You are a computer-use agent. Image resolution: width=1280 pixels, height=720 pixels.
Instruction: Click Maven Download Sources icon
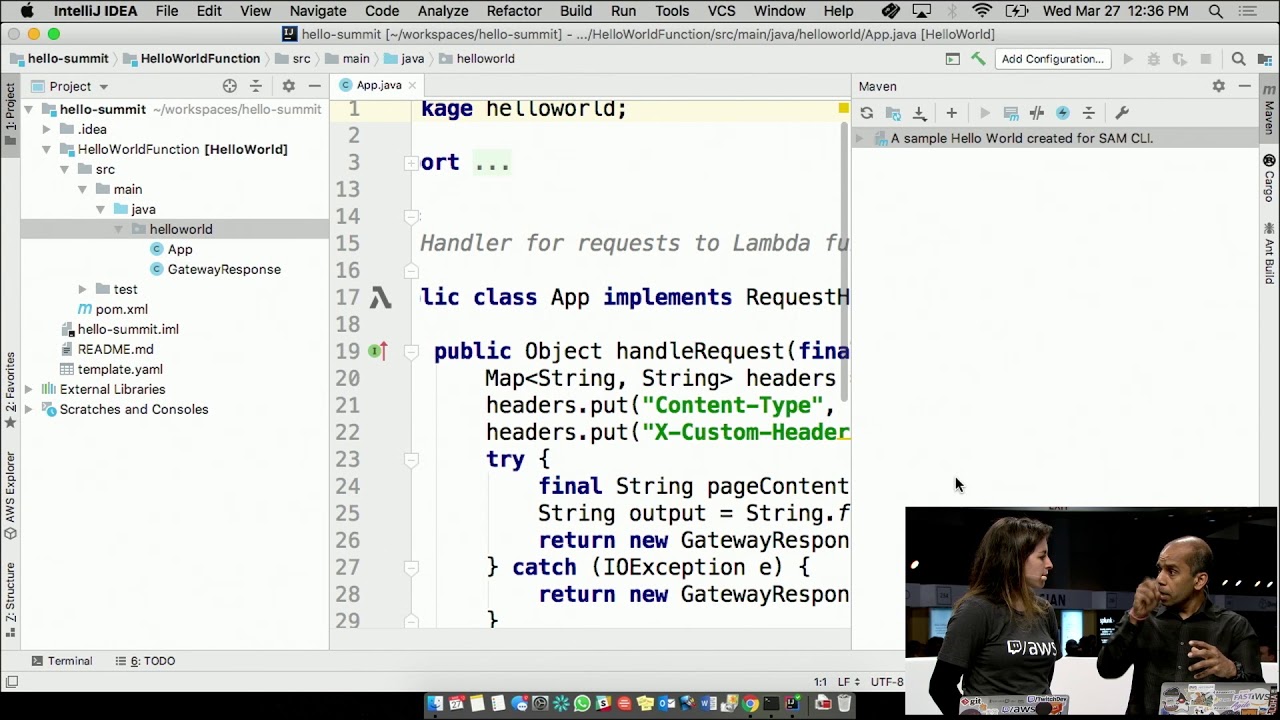click(x=920, y=113)
